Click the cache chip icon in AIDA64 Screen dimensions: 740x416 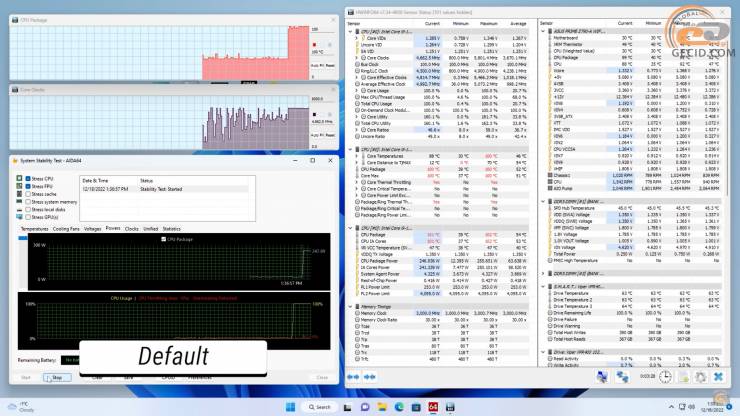click(x=19, y=194)
